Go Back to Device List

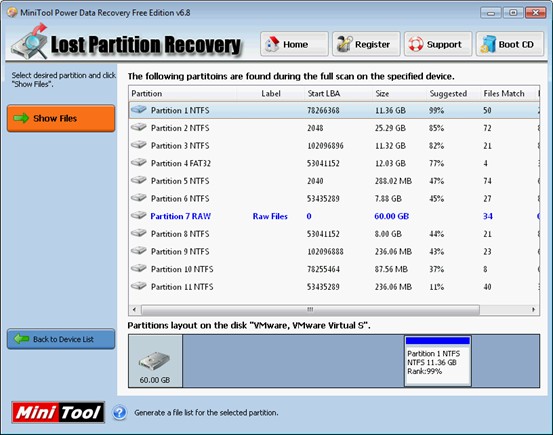[61, 339]
